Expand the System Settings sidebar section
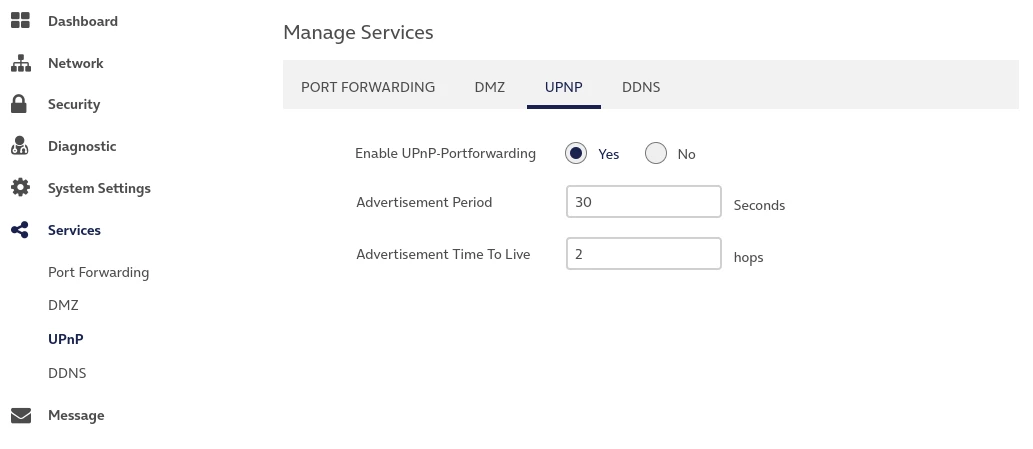 [x=99, y=188]
